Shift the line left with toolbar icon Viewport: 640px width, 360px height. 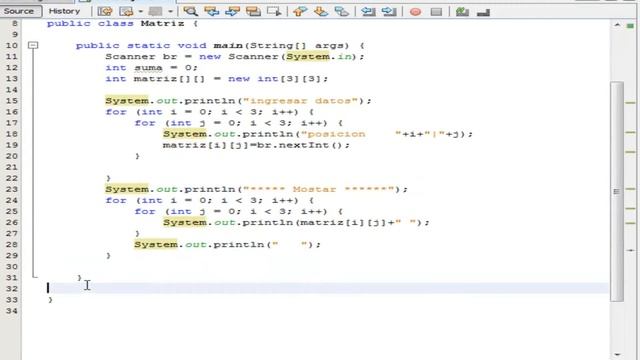368,11
